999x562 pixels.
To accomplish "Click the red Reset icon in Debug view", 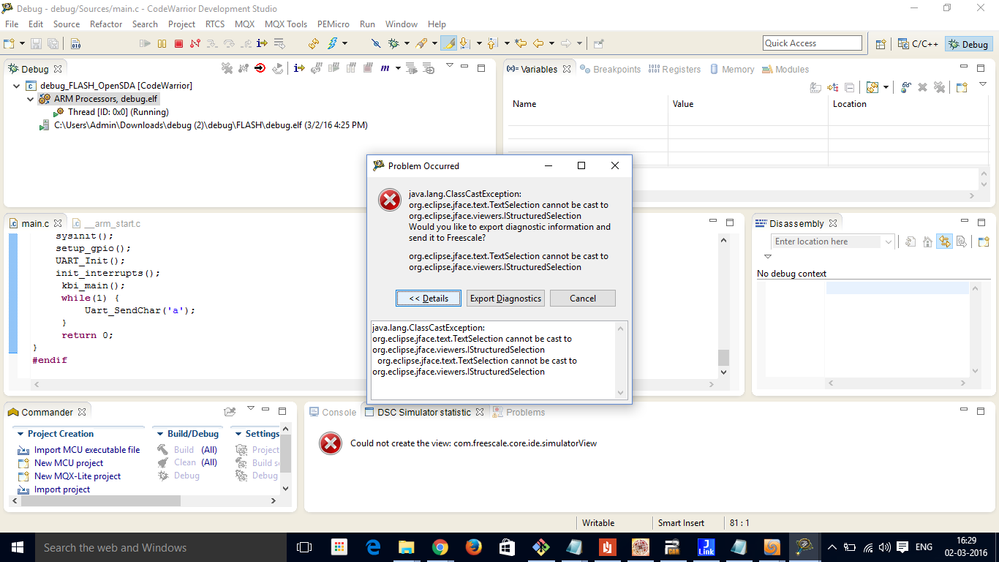I will tap(260, 68).
